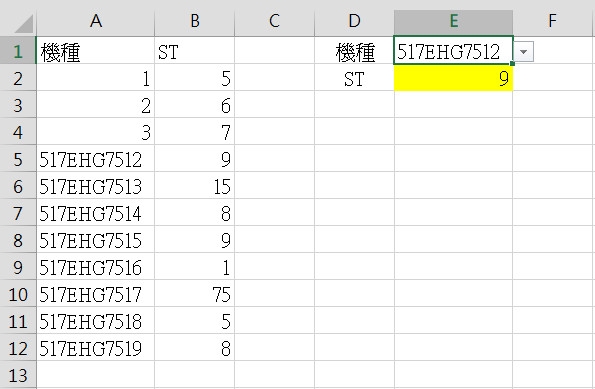Click cell B10 showing 75

pos(195,294)
